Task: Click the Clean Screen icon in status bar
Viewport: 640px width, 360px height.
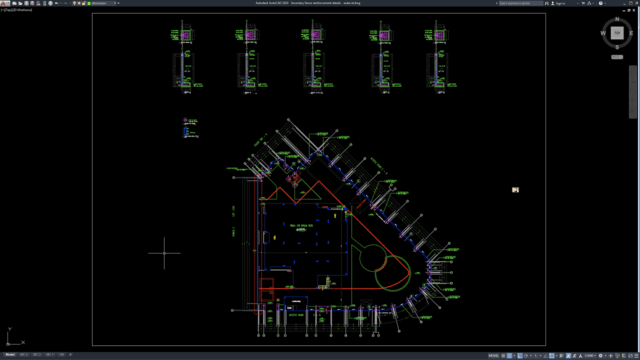Action: pos(630,356)
